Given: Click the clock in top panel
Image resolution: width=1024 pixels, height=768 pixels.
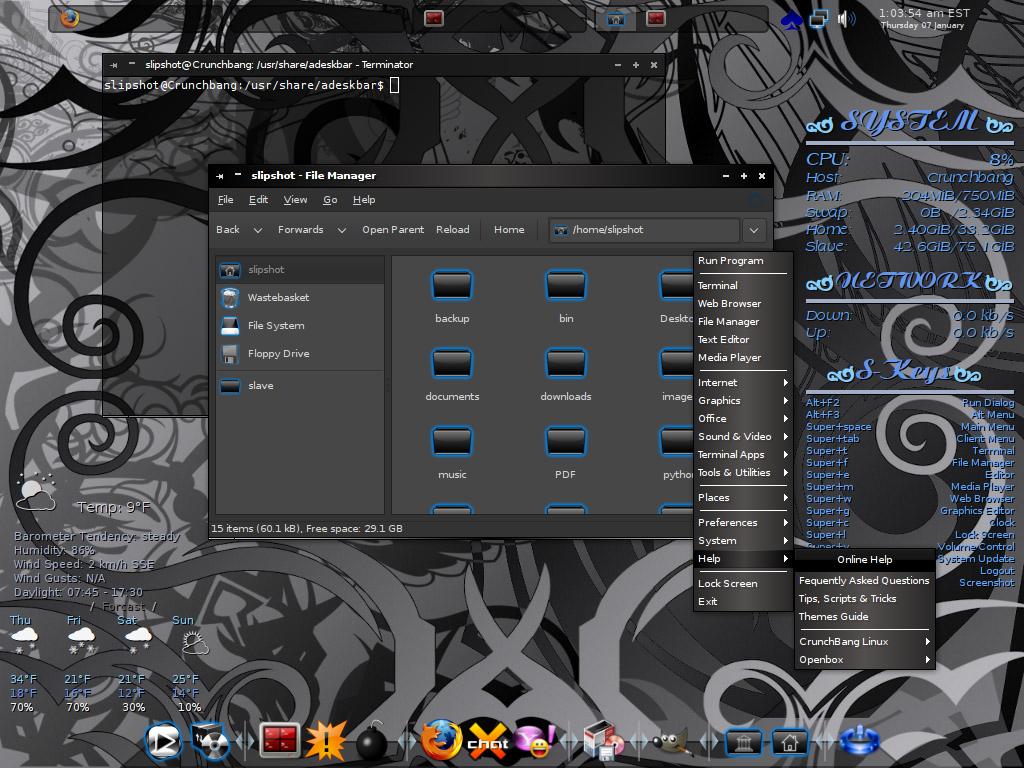Looking at the screenshot, I should pyautogui.click(x=923, y=18).
